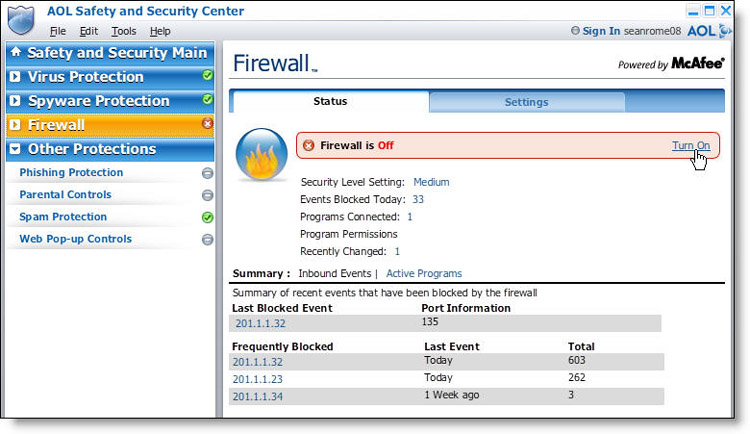Click Turn On to enable the firewall

[691, 145]
